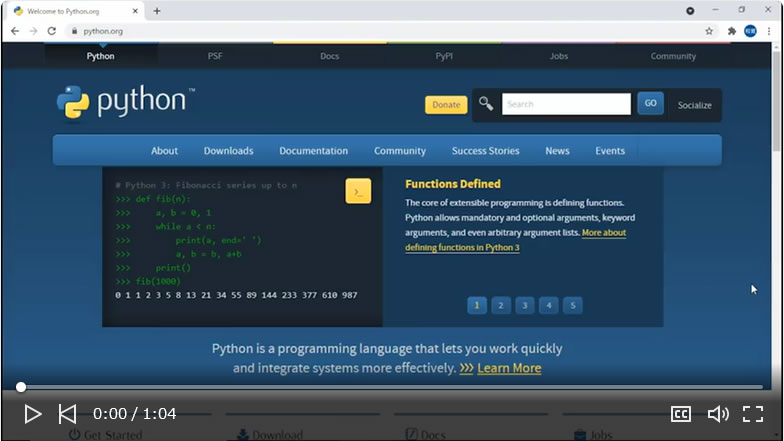Click the page vertical scrollbar
784x441 pixels.
click(x=776, y=100)
